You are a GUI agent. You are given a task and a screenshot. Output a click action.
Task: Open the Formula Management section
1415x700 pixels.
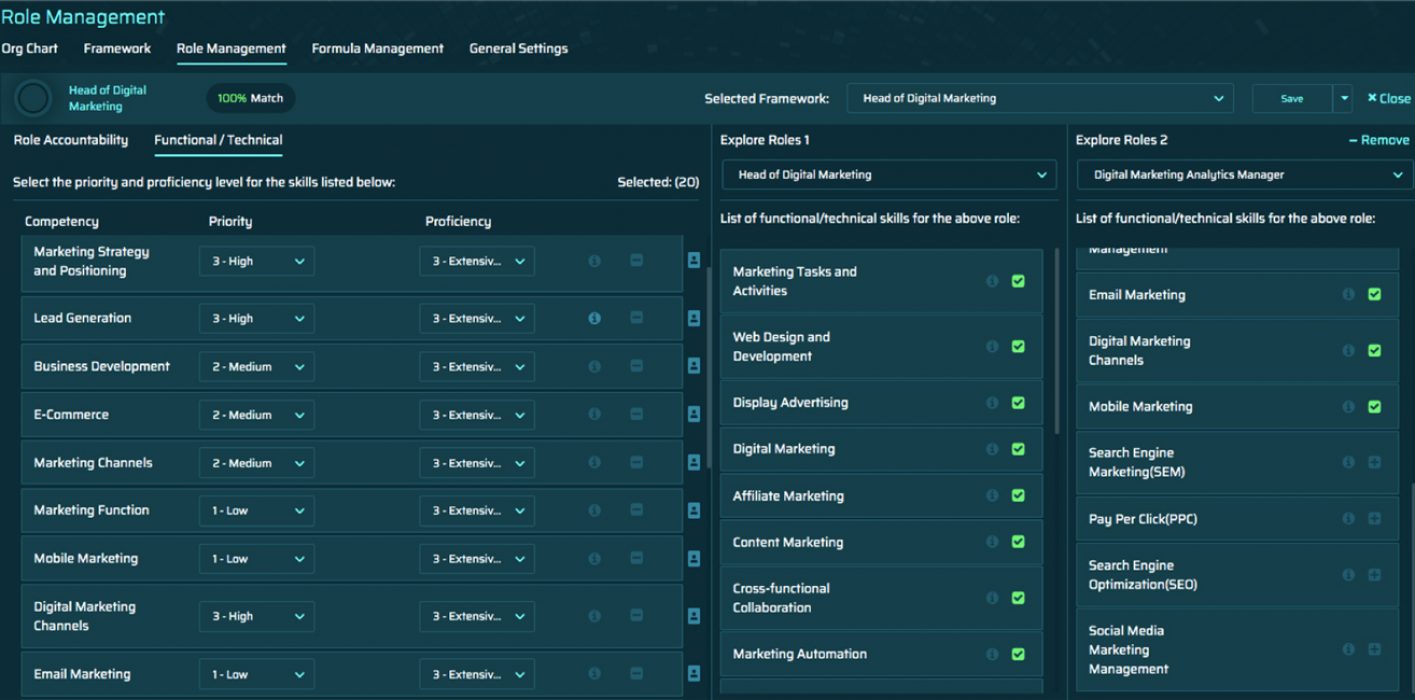(377, 48)
